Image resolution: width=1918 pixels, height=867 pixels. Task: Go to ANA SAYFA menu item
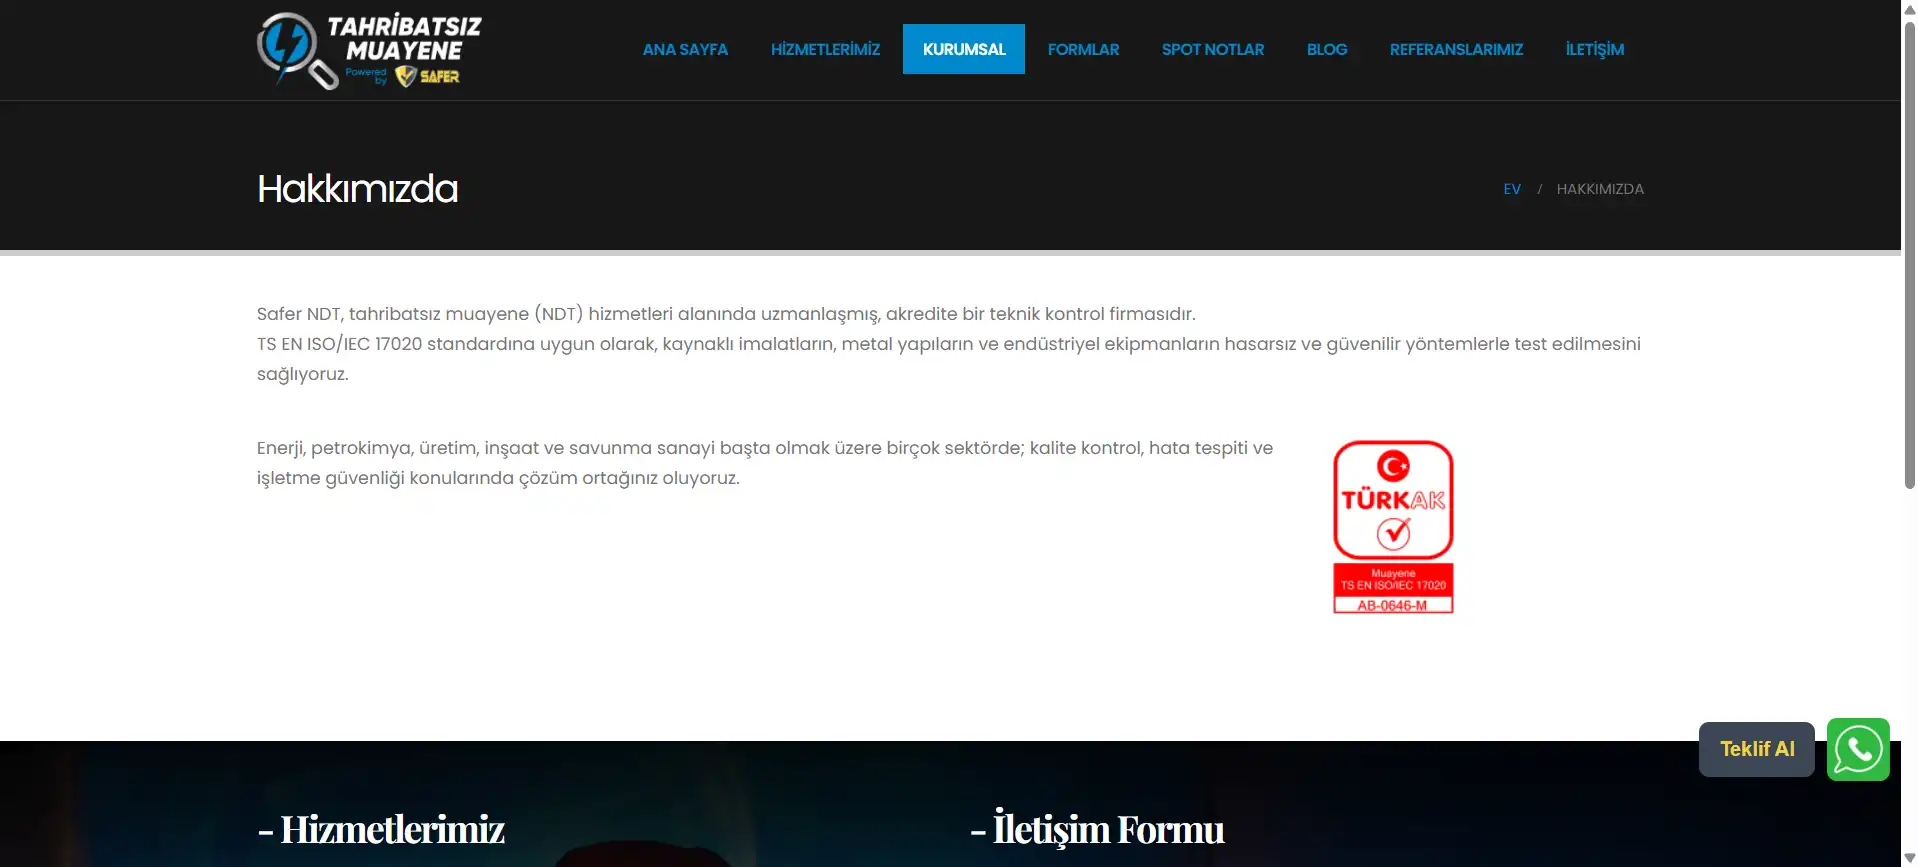tap(685, 49)
